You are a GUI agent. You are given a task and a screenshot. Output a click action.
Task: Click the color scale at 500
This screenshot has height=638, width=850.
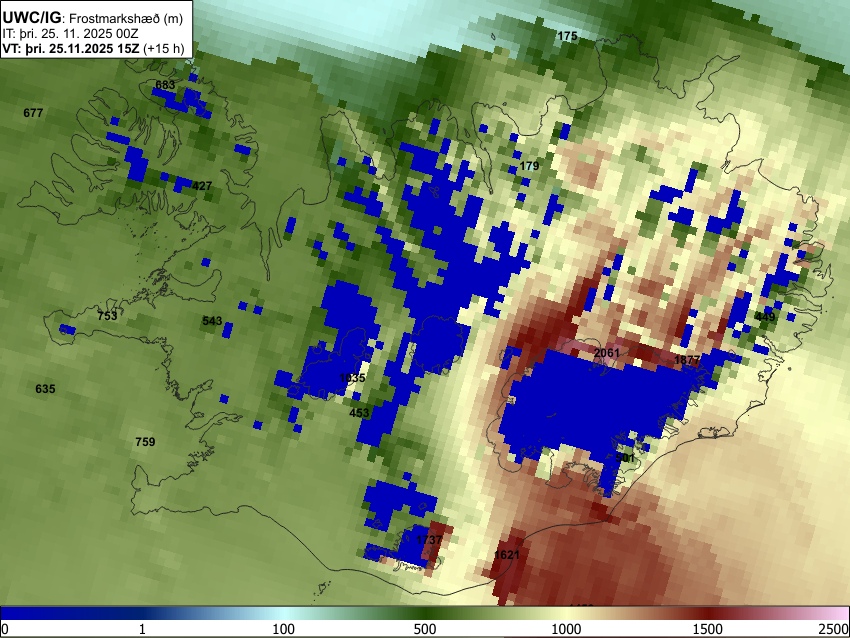click(x=424, y=613)
